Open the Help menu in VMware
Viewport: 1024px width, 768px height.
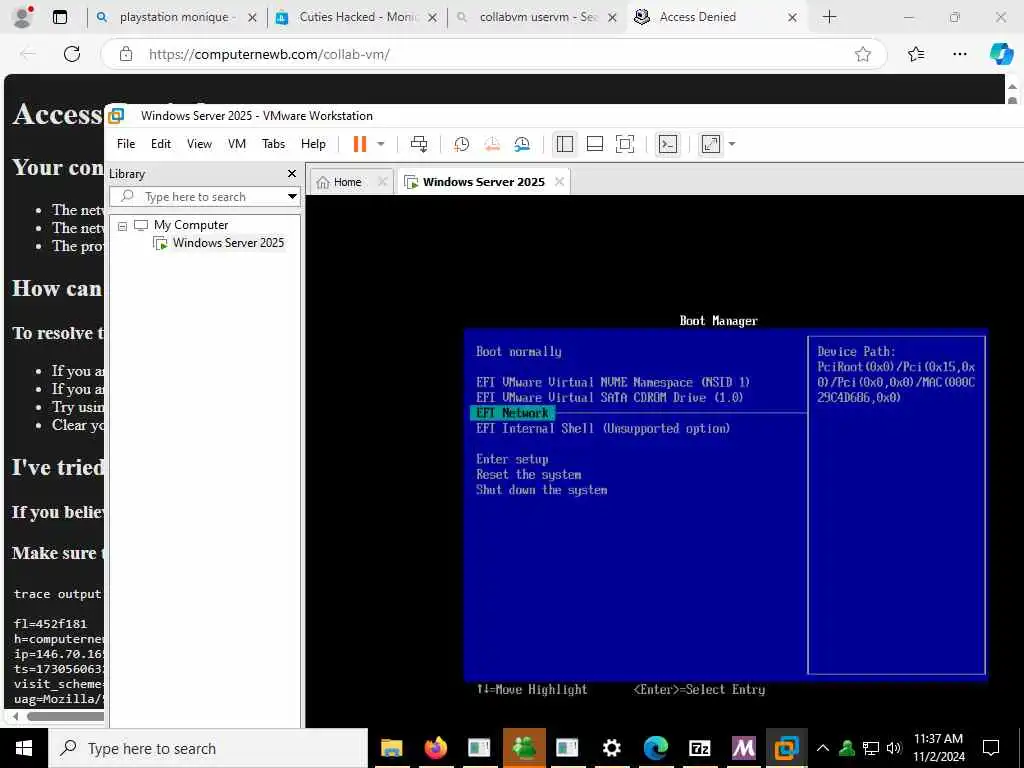pyautogui.click(x=313, y=144)
